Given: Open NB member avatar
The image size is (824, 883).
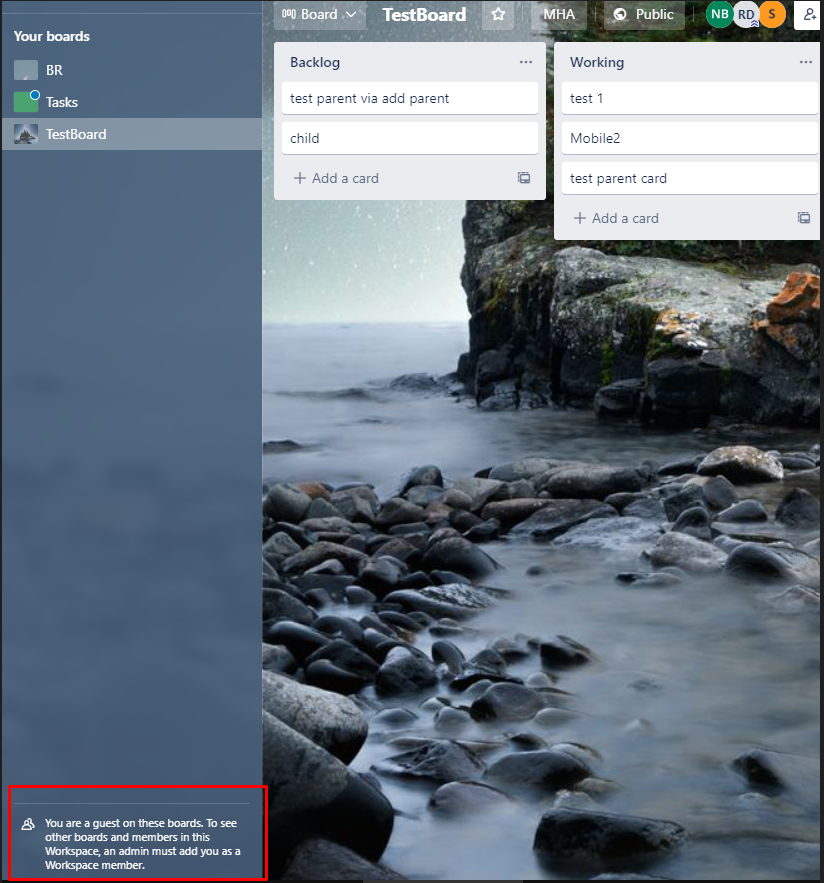Looking at the screenshot, I should click(x=719, y=14).
